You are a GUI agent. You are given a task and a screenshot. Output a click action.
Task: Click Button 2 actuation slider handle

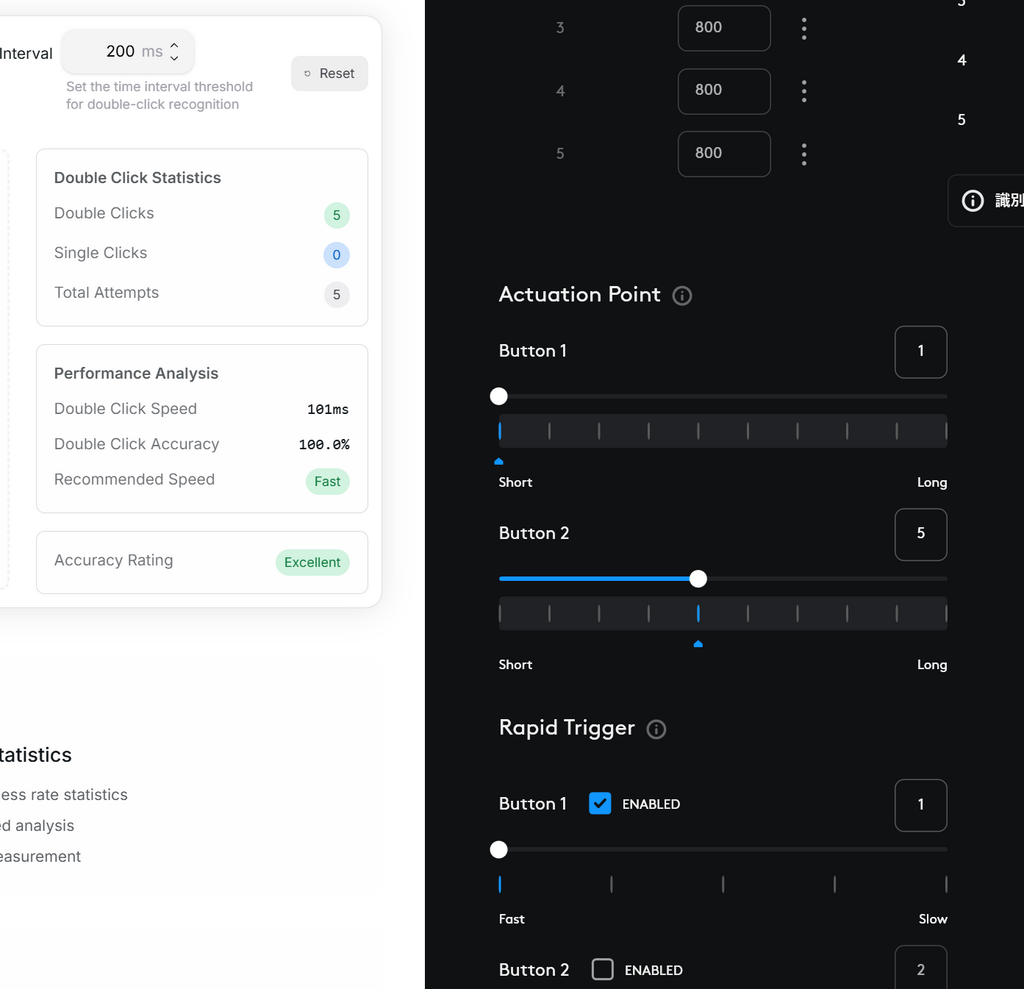click(698, 579)
